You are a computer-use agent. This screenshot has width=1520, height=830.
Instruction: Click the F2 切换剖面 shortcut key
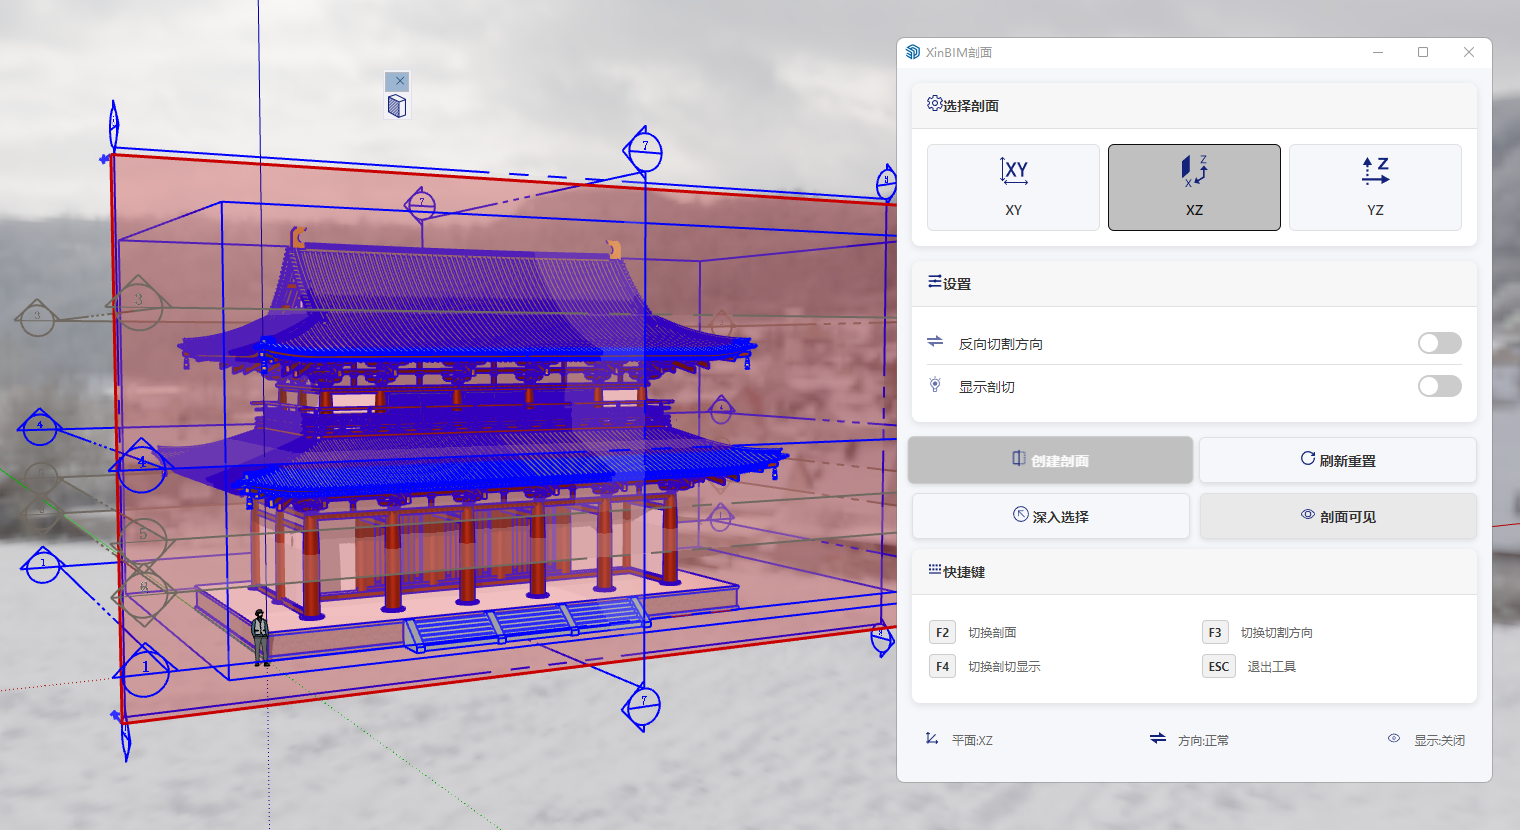942,632
